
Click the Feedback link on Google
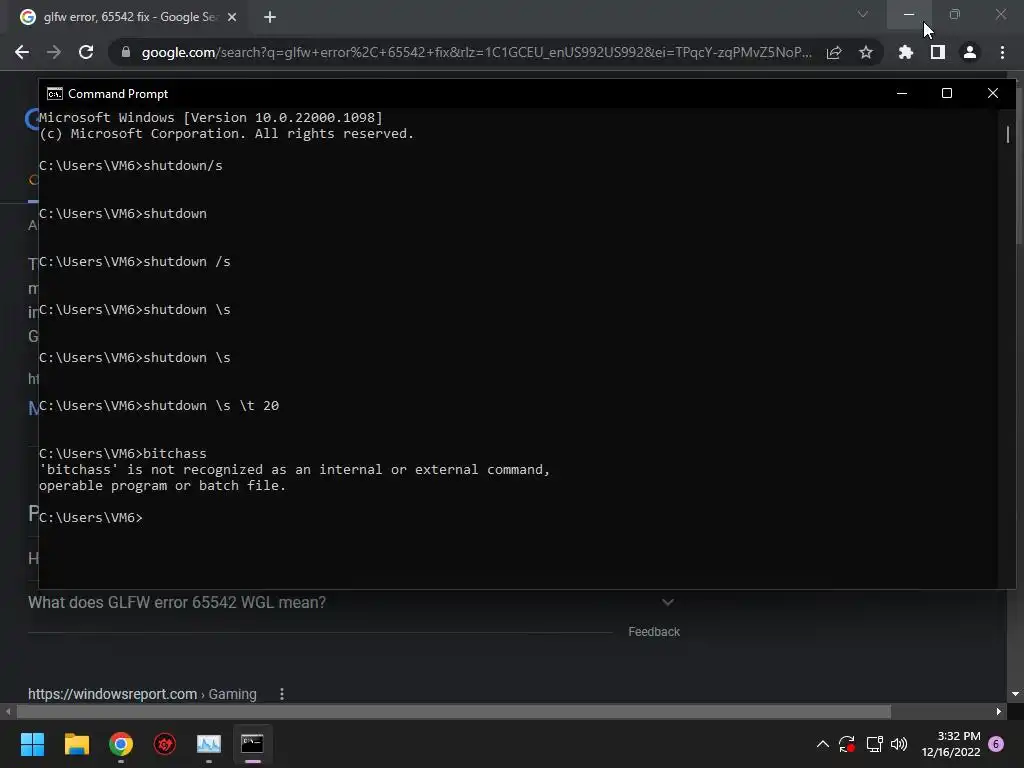[x=654, y=632]
